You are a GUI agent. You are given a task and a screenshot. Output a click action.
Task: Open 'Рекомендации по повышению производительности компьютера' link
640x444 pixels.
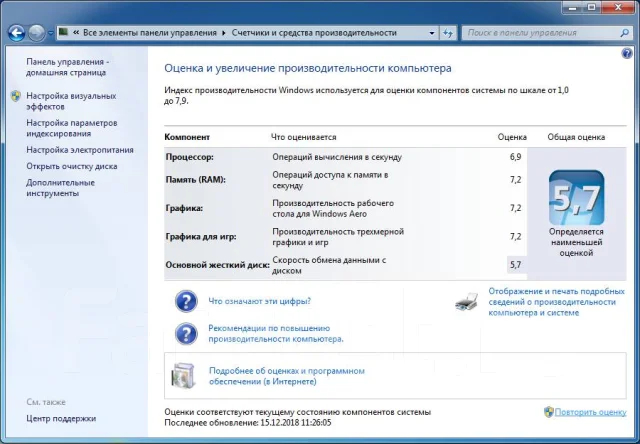276,333
